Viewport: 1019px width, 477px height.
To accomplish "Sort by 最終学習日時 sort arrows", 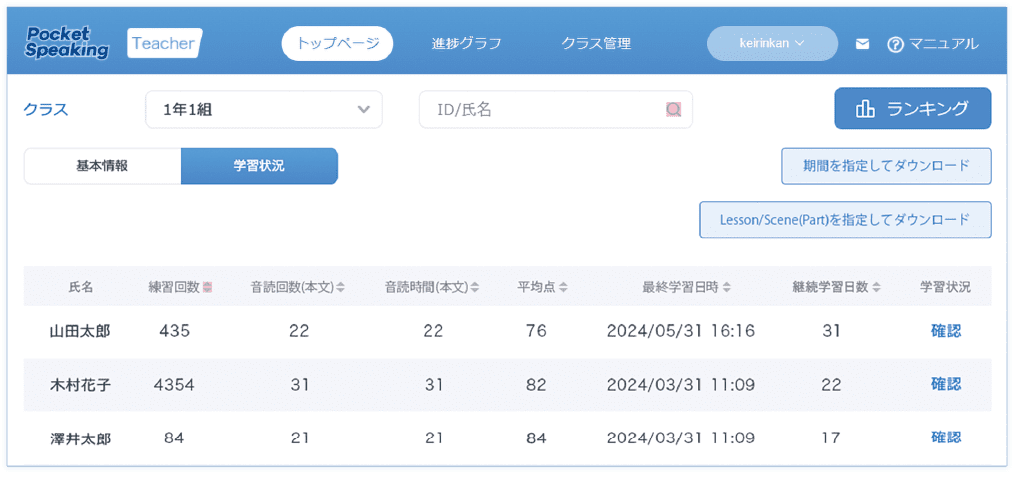I will pyautogui.click(x=725, y=288).
